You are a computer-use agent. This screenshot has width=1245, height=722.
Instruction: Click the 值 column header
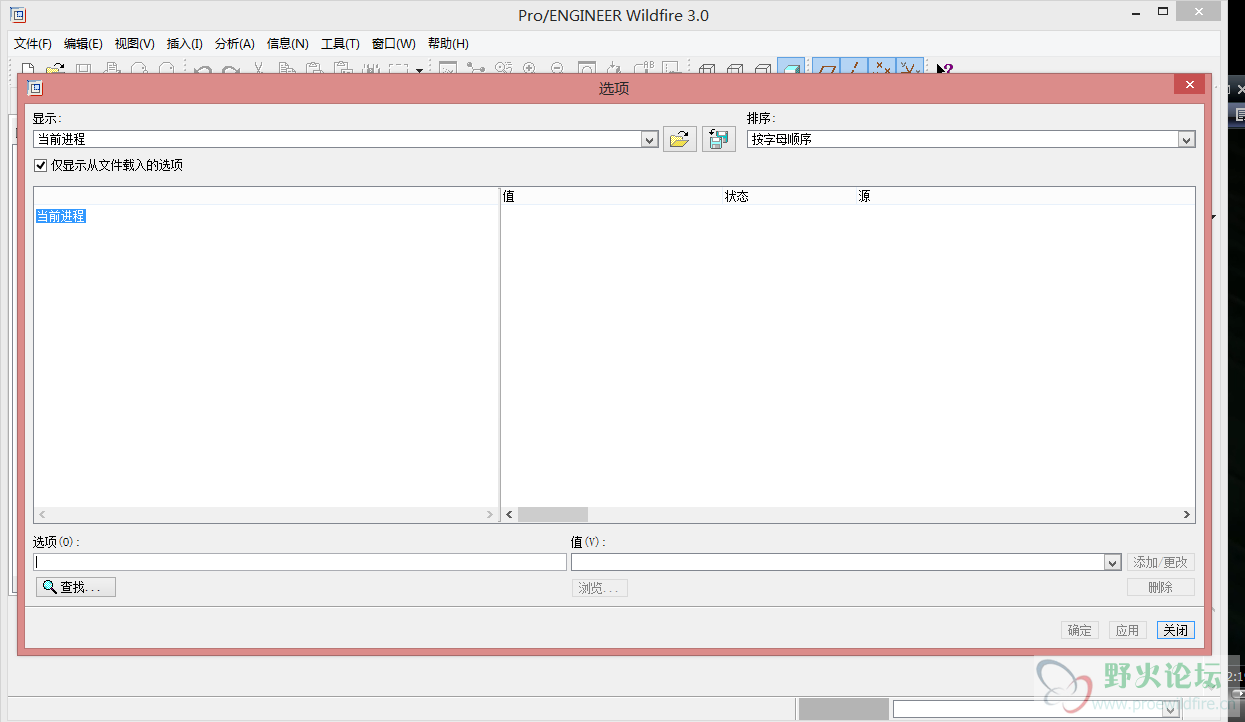pyautogui.click(x=509, y=196)
